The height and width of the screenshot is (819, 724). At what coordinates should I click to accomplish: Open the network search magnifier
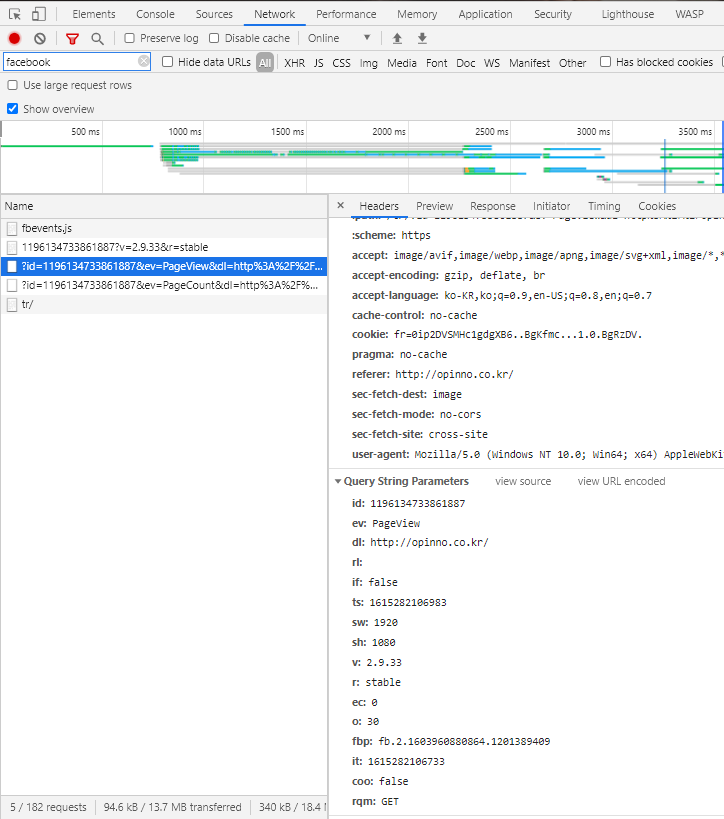tap(97, 38)
